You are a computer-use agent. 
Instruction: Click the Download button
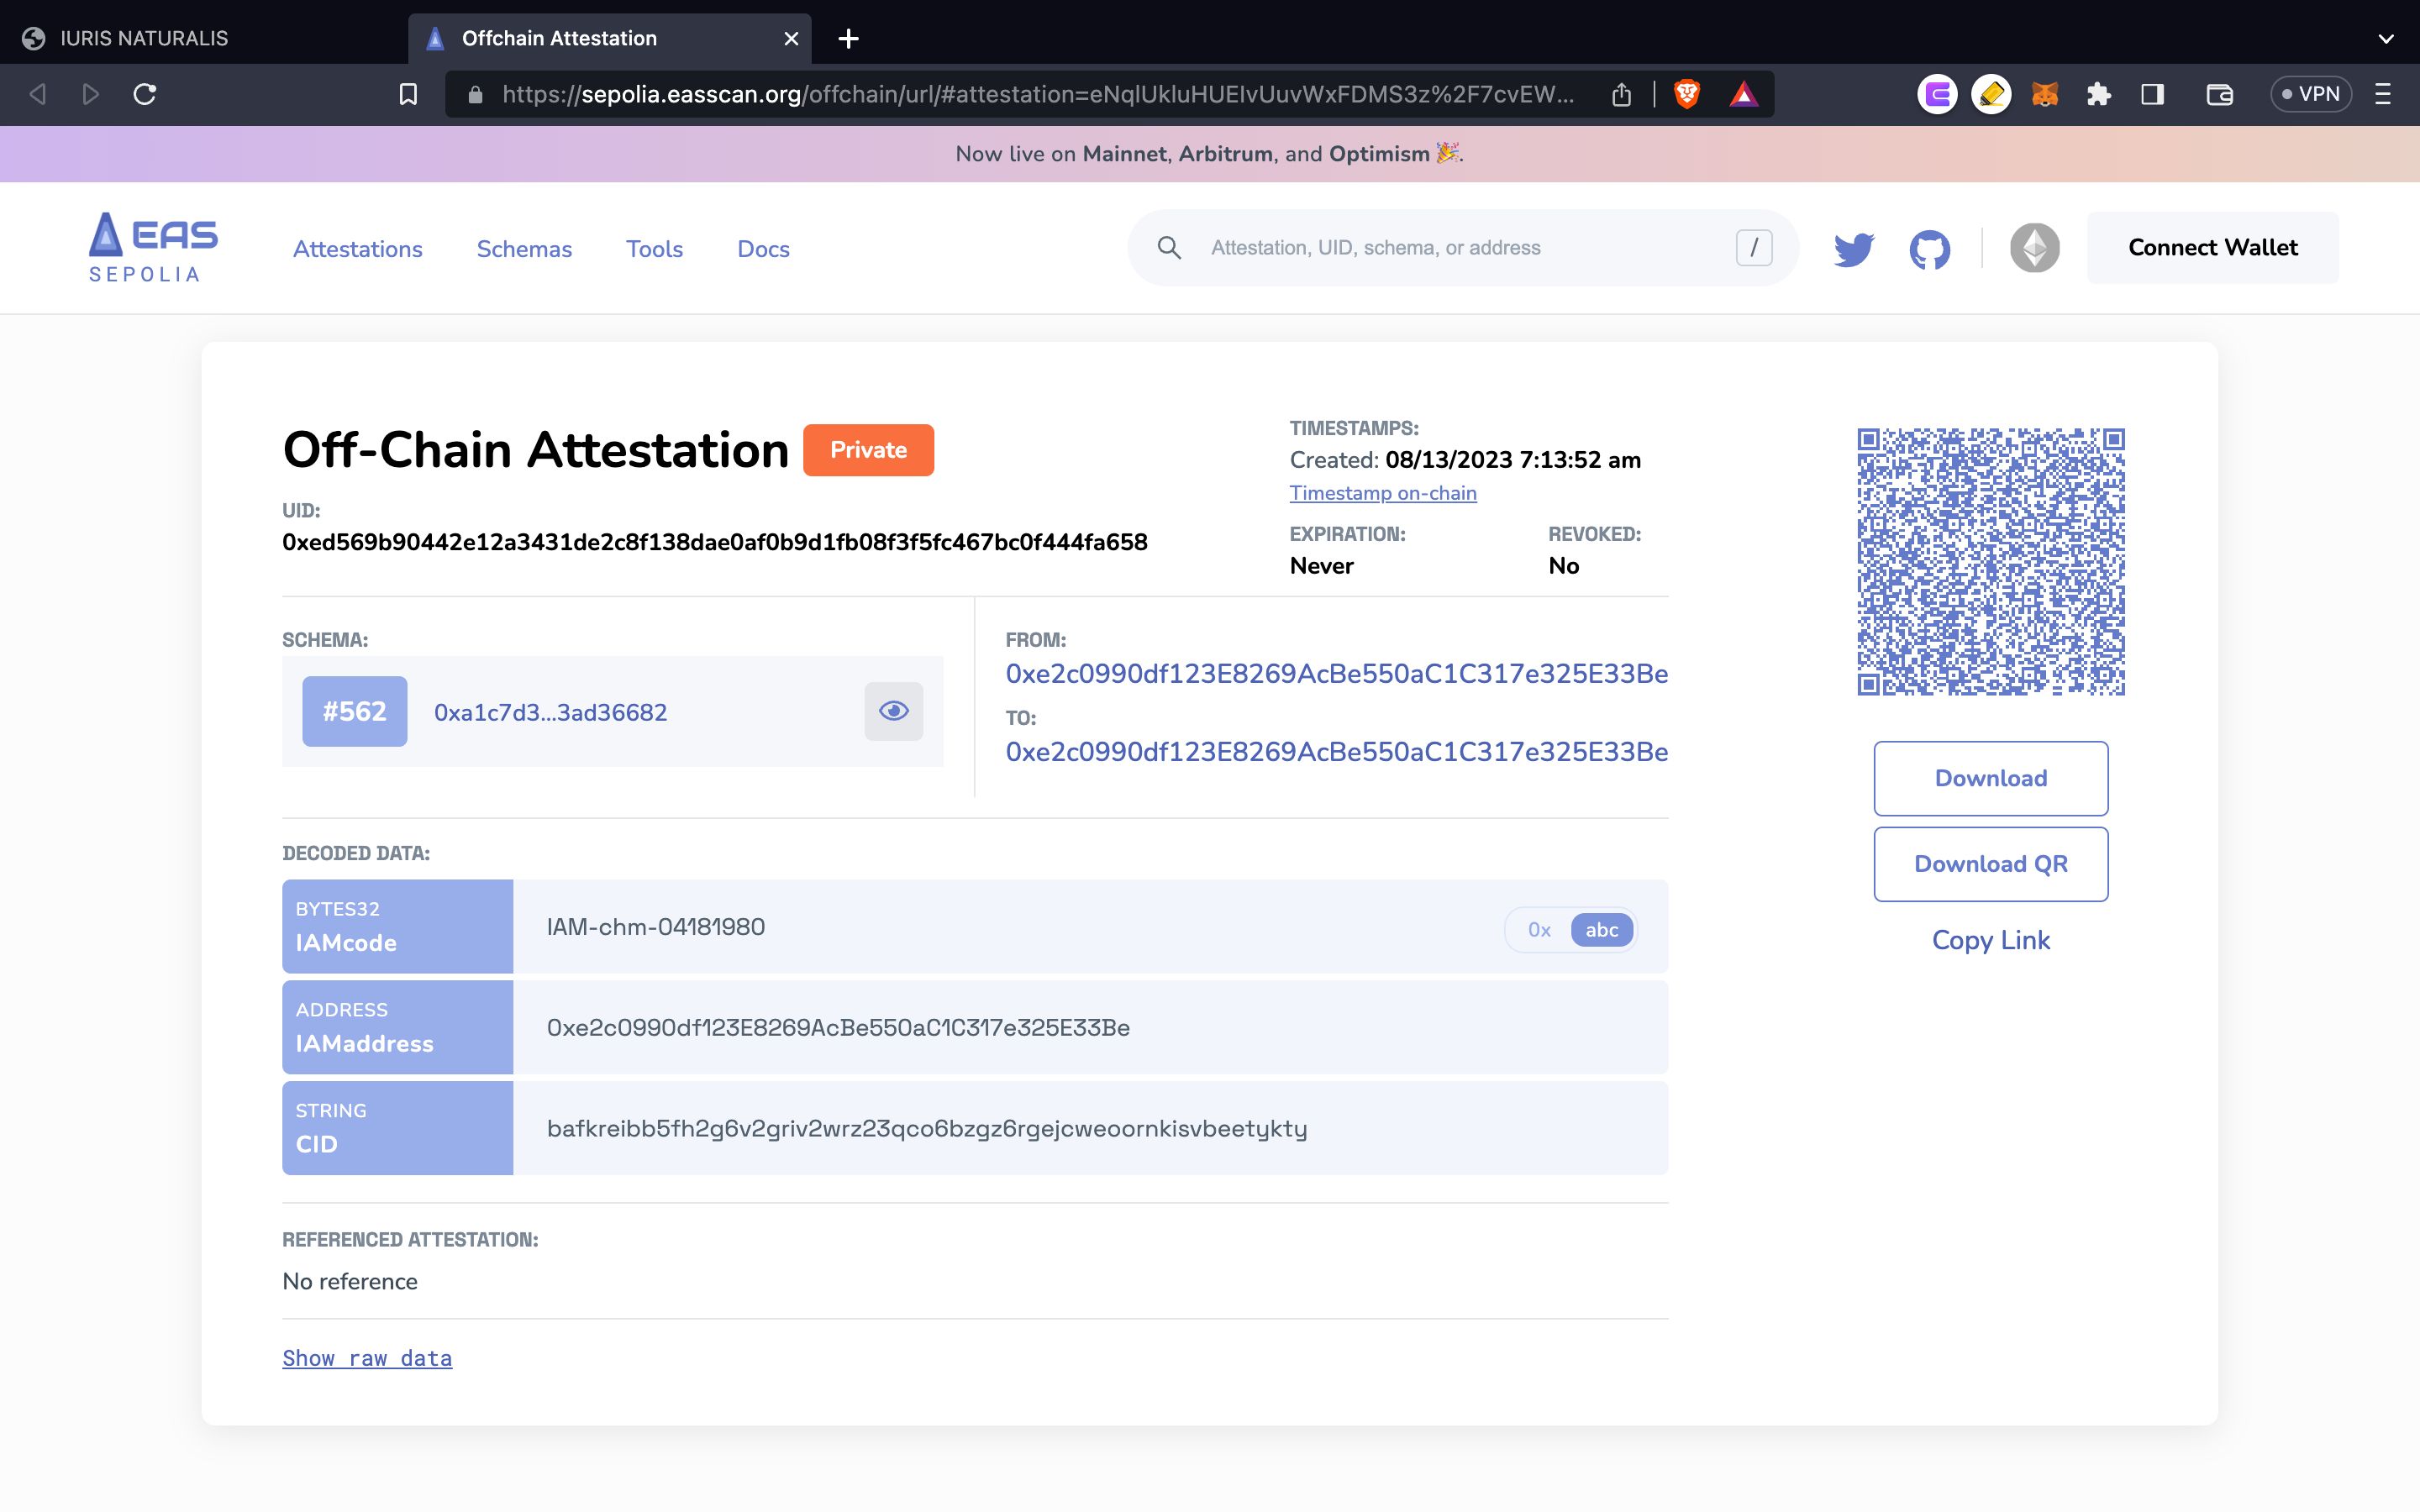pyautogui.click(x=1991, y=778)
